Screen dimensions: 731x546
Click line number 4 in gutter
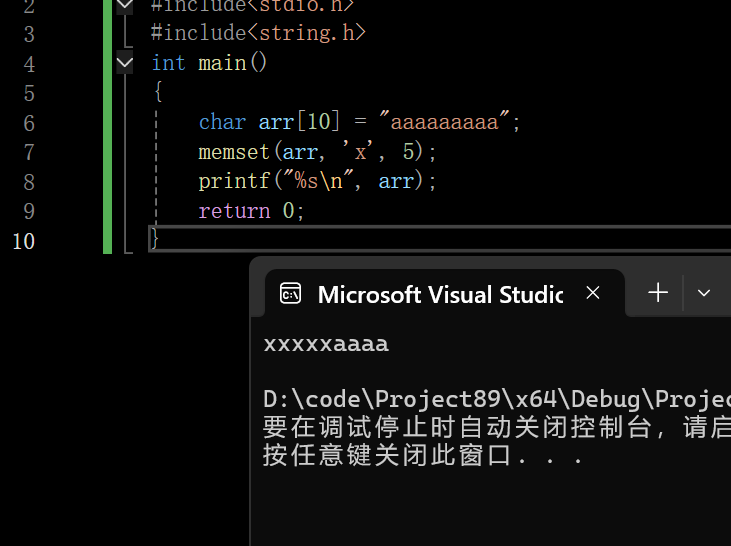click(x=29, y=64)
